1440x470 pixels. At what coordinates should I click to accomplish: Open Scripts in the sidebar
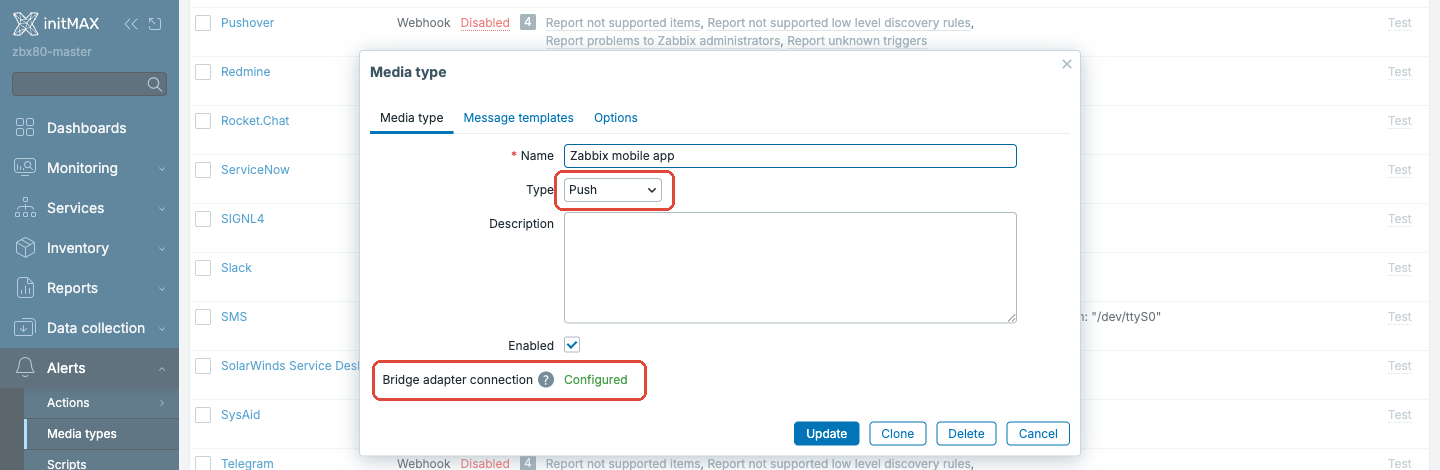67,463
